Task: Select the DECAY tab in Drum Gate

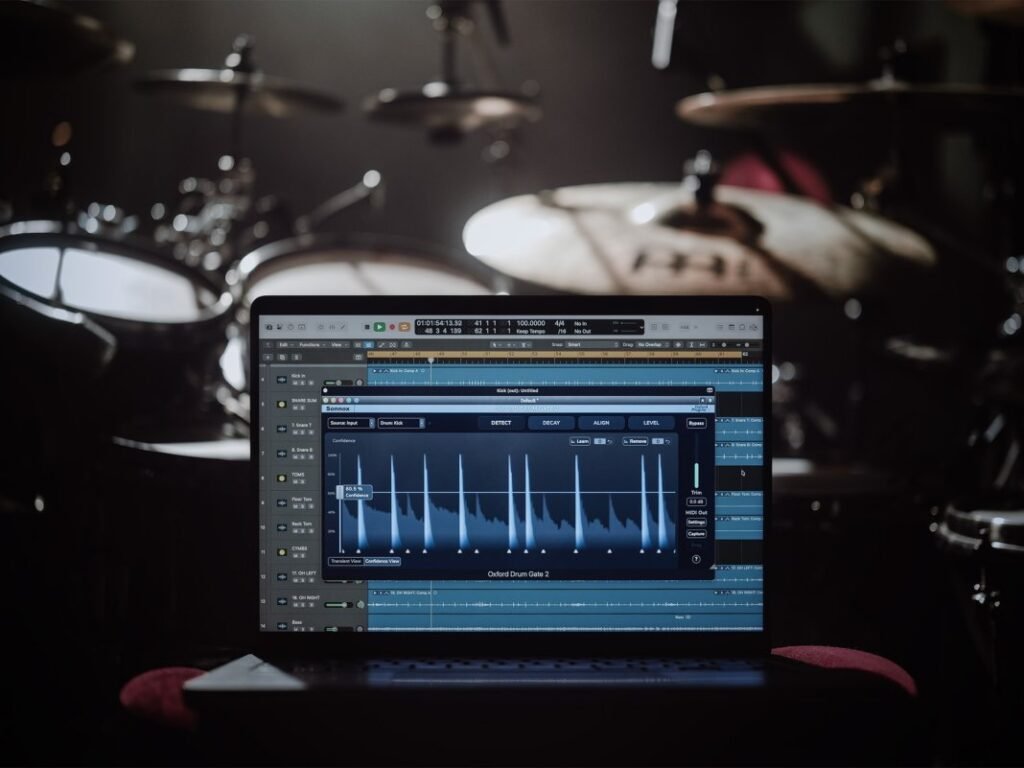Action: click(x=550, y=423)
